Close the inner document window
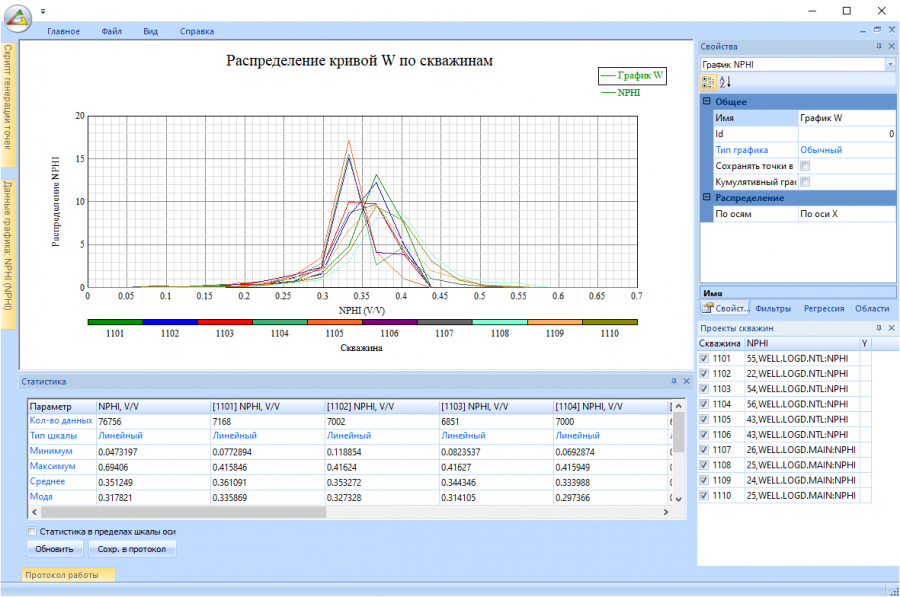Screen dimensions: 900x597 pyautogui.click(x=891, y=30)
